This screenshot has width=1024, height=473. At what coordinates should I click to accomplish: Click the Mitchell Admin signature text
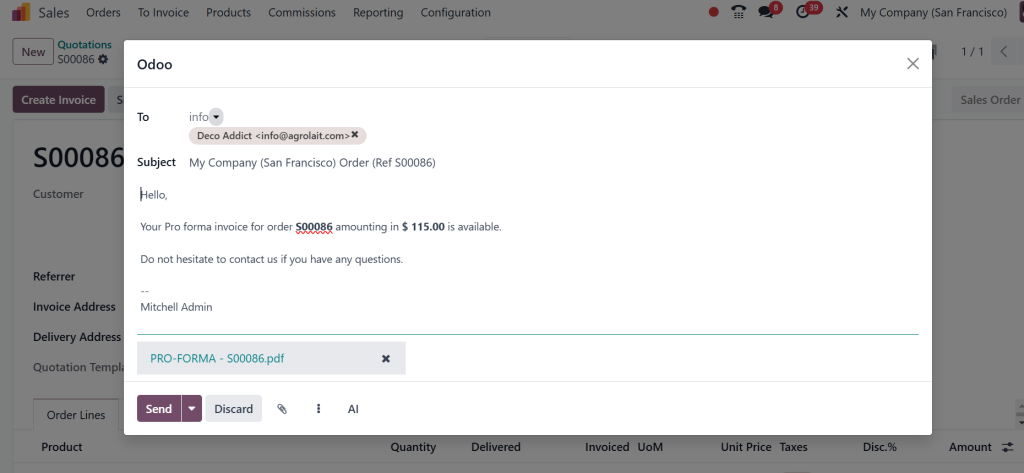pos(176,306)
